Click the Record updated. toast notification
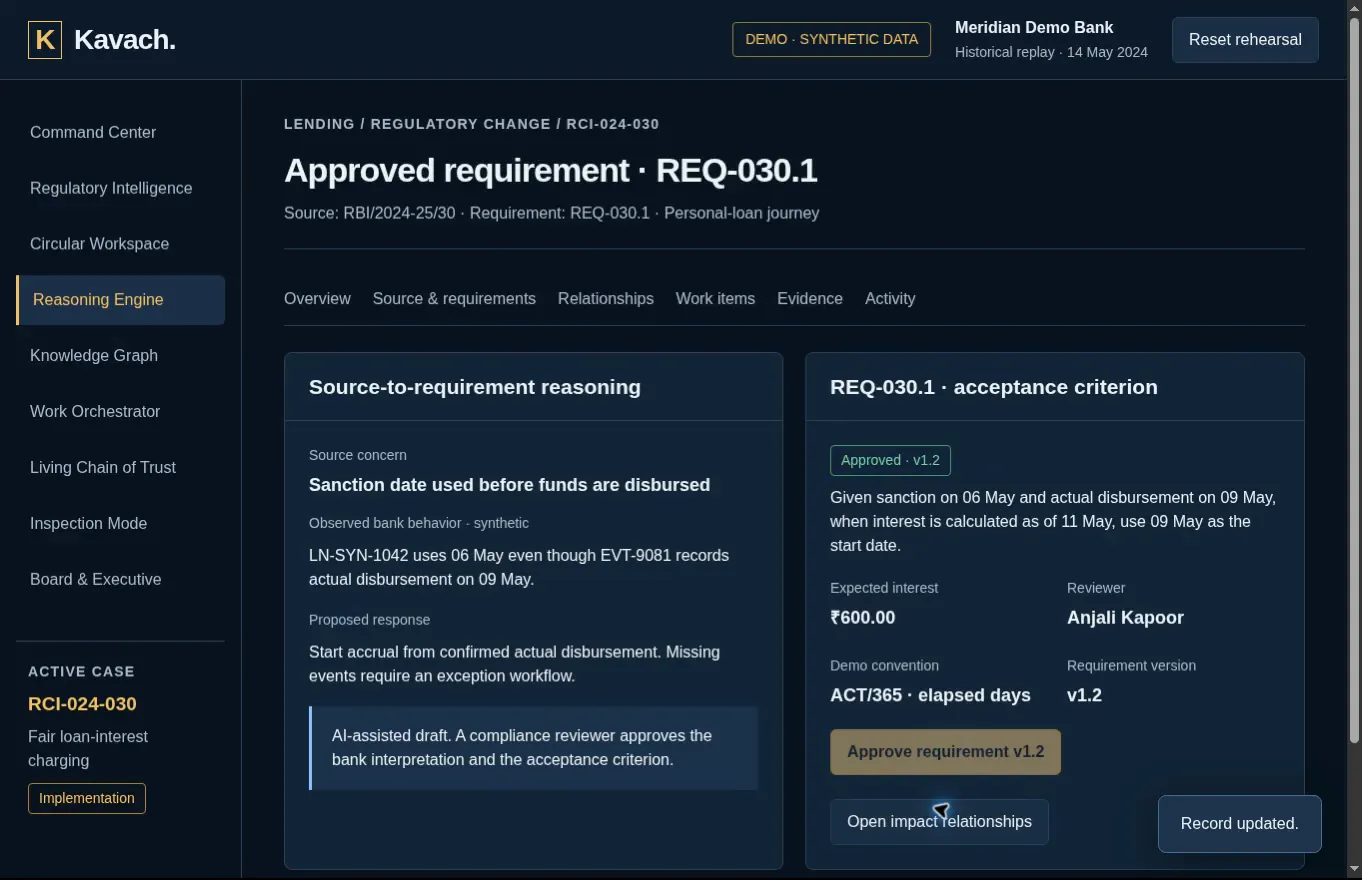The width and height of the screenshot is (1362, 880). (x=1240, y=824)
